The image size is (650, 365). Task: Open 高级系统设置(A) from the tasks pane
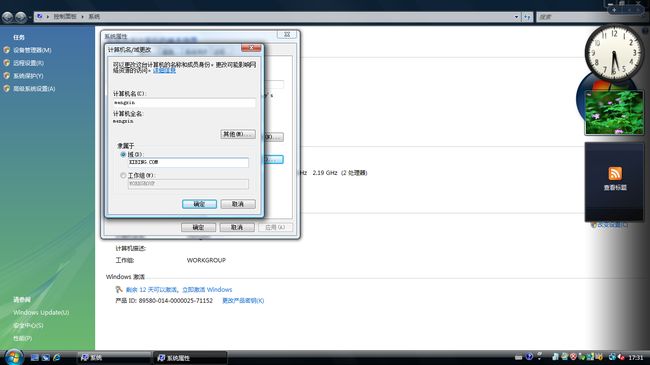34,89
